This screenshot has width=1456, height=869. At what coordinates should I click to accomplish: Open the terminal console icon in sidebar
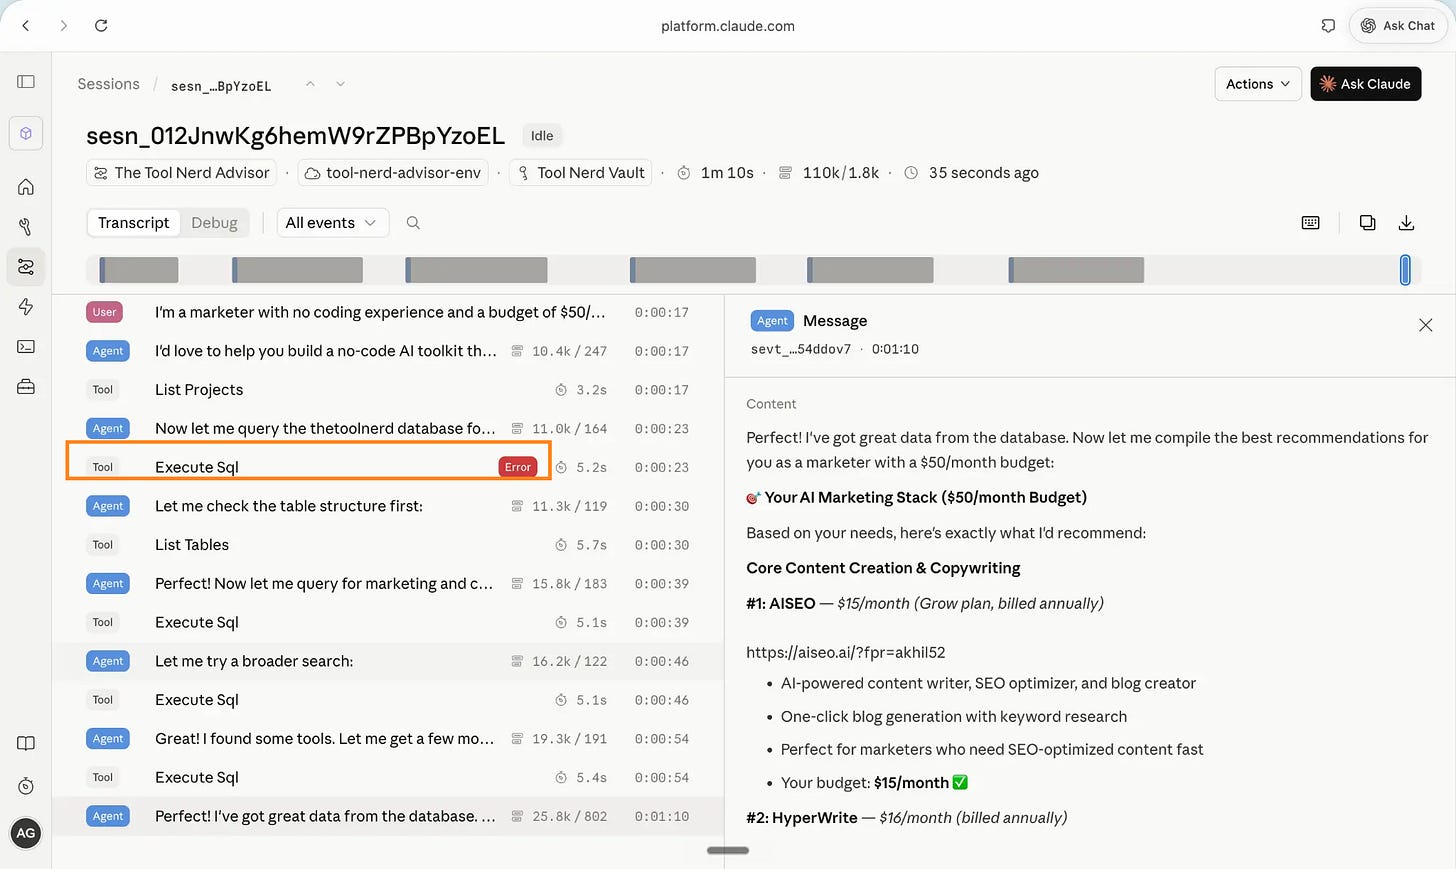click(x=26, y=347)
